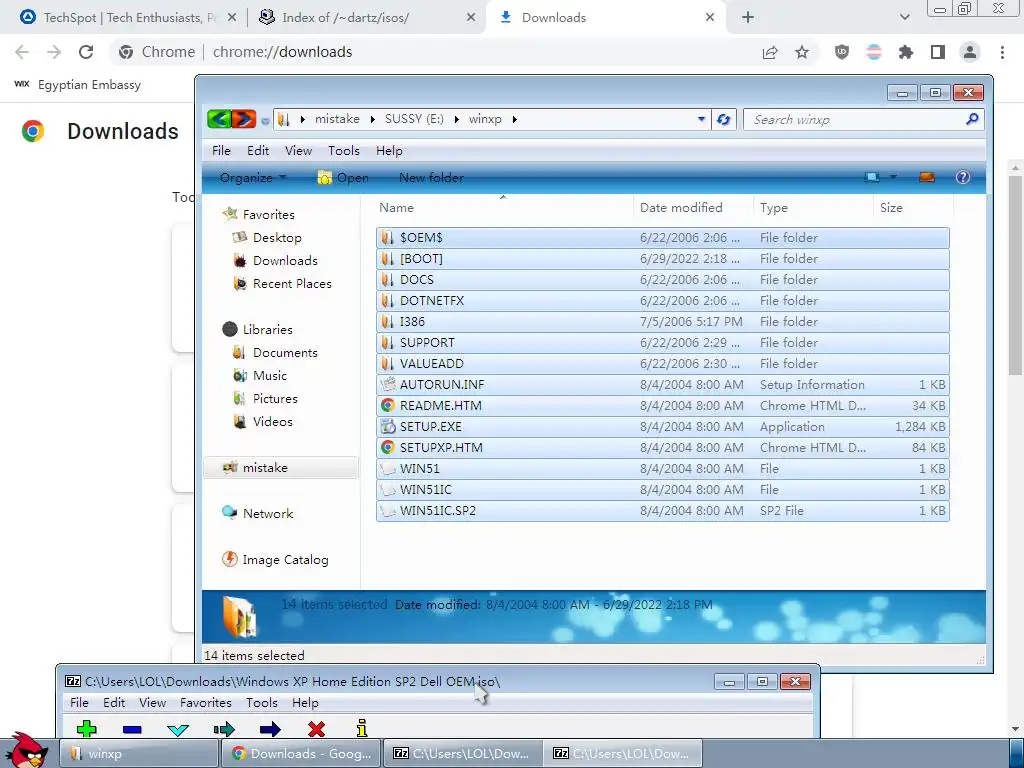Toggle the Chrome side panel icon
Image resolution: width=1024 pixels, height=768 pixels.
(x=938, y=52)
